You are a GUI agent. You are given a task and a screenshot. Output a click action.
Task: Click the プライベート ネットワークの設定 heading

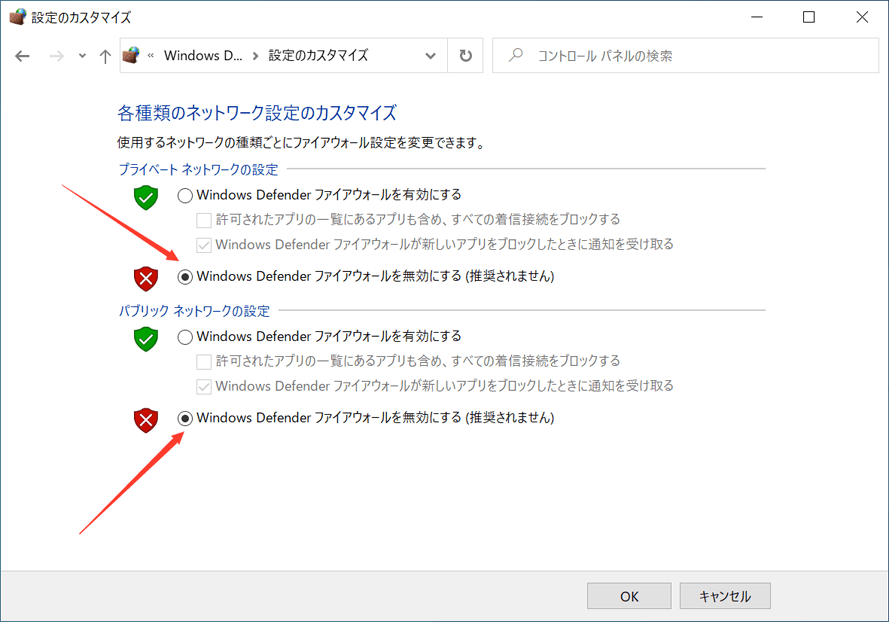(198, 170)
